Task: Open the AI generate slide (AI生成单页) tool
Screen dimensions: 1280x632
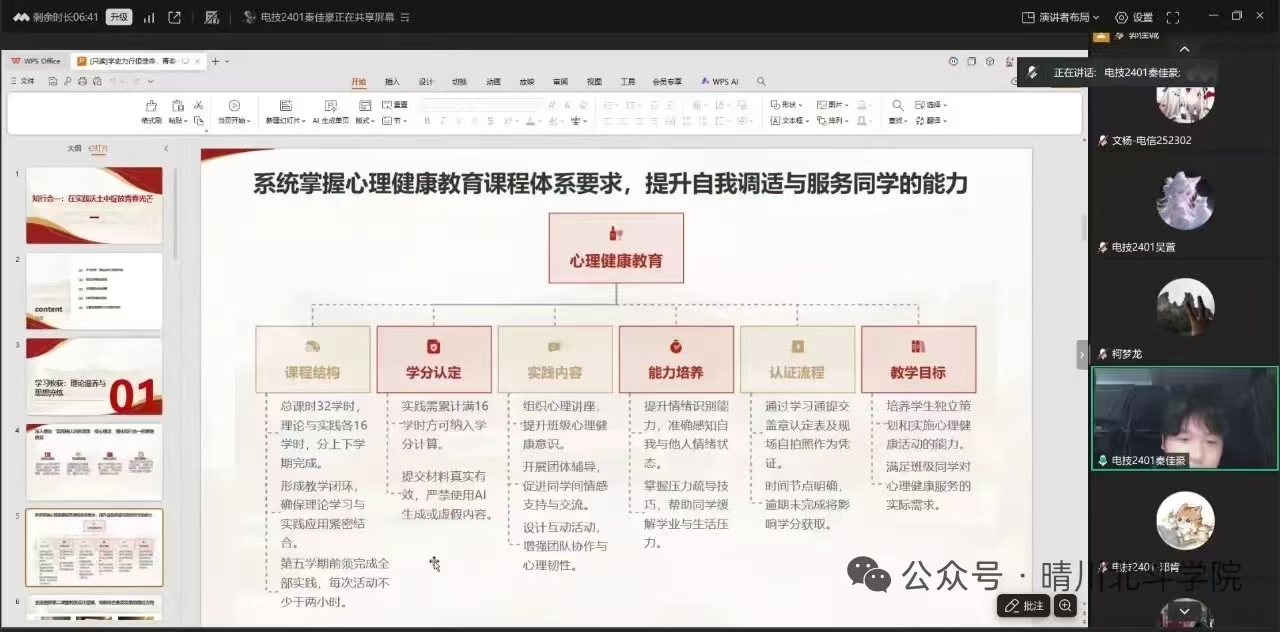Action: 330,106
